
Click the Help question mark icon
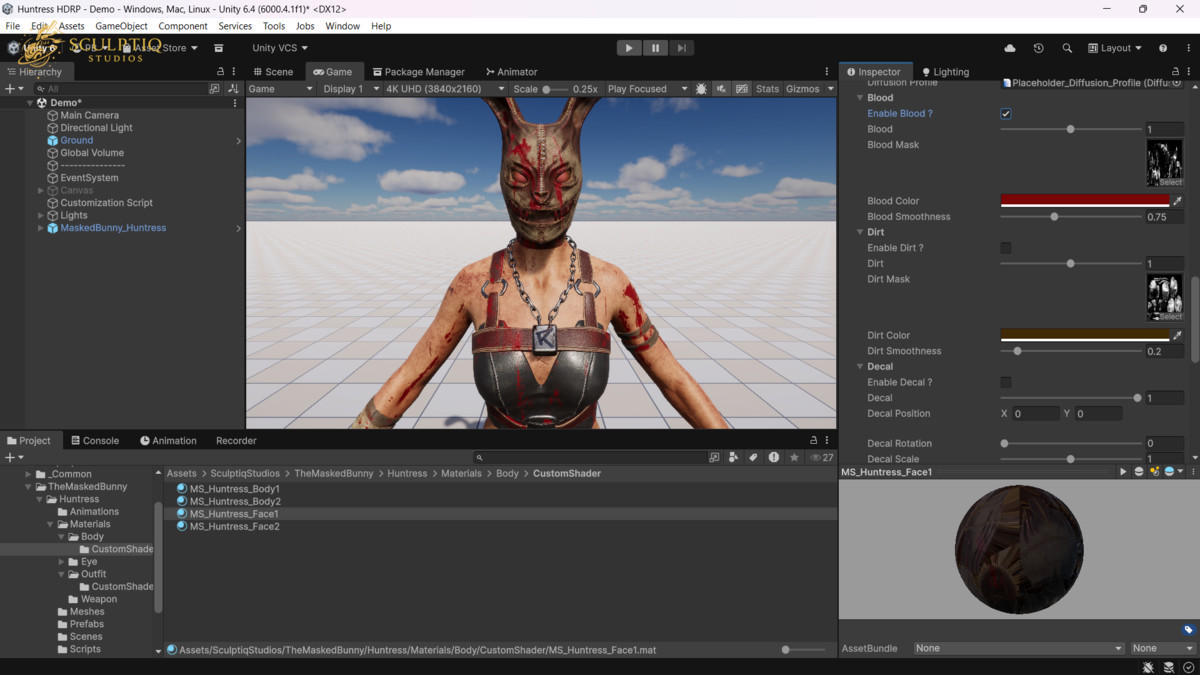tap(1162, 48)
